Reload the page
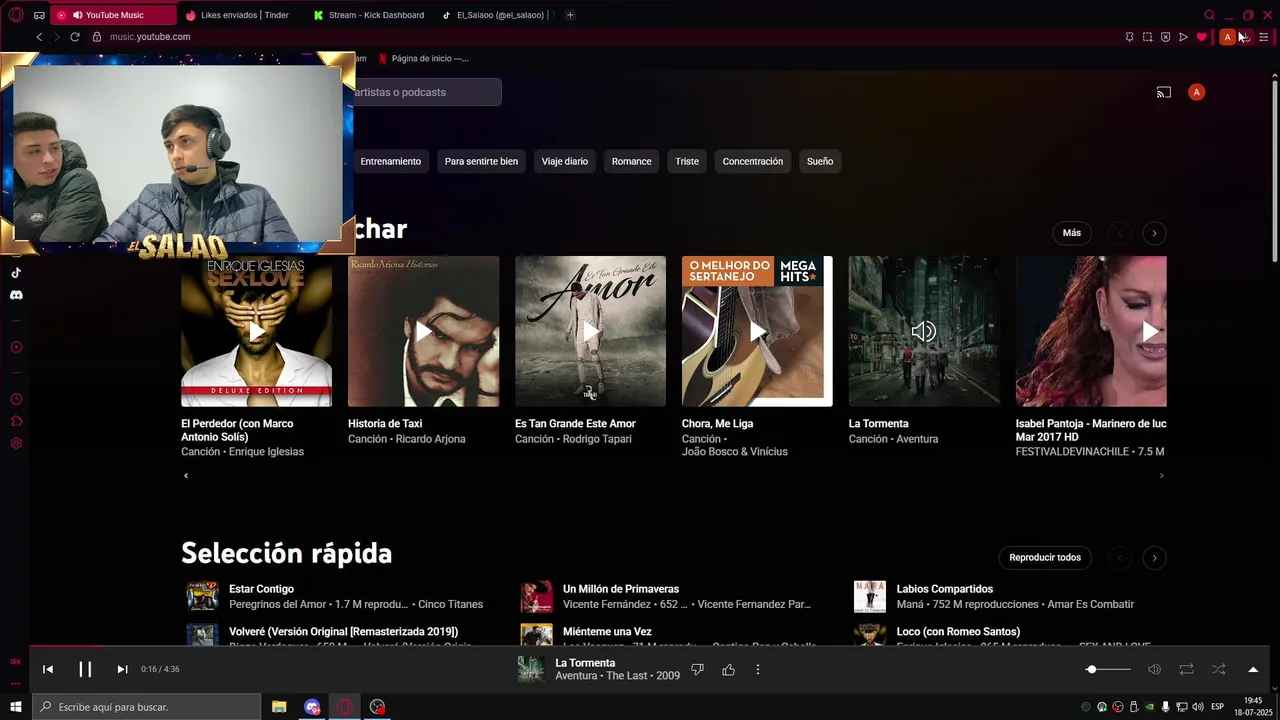Screen dimensions: 1280x720 click(x=74, y=37)
